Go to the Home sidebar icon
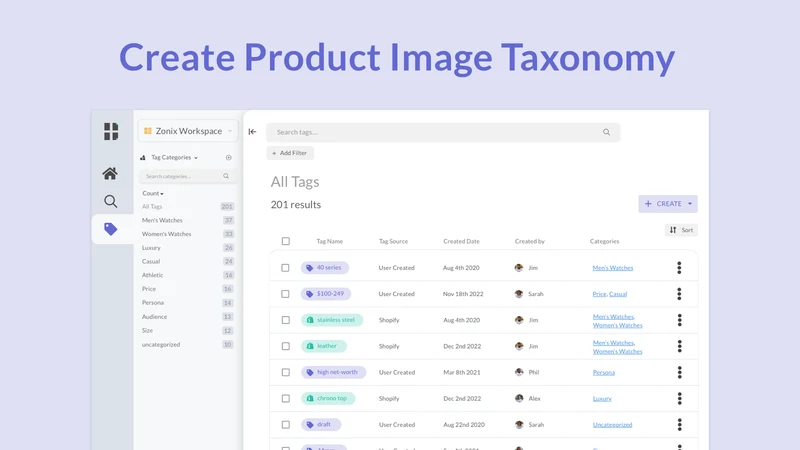The image size is (800, 450). [110, 173]
